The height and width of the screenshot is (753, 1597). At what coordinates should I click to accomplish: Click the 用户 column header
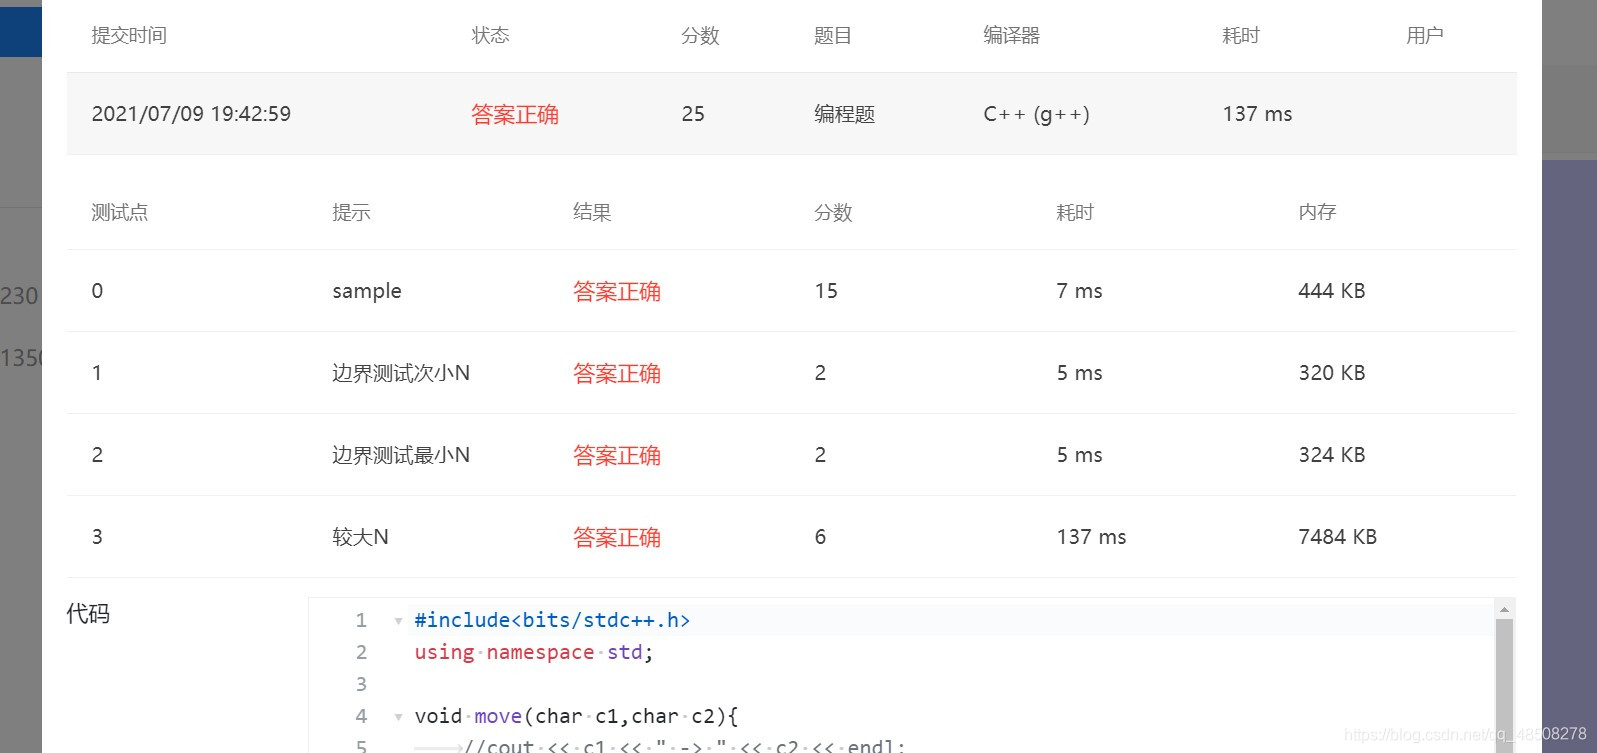coord(1425,36)
